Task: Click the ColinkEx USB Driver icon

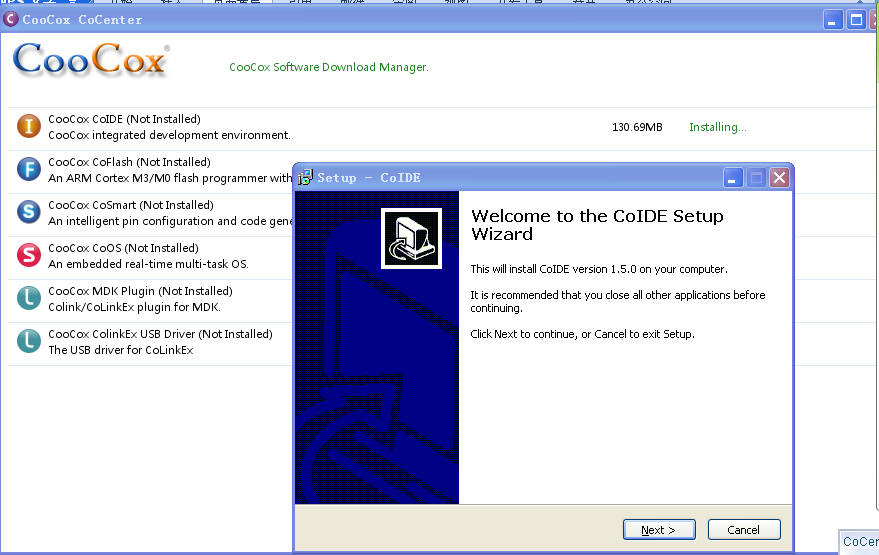Action: click(x=29, y=341)
